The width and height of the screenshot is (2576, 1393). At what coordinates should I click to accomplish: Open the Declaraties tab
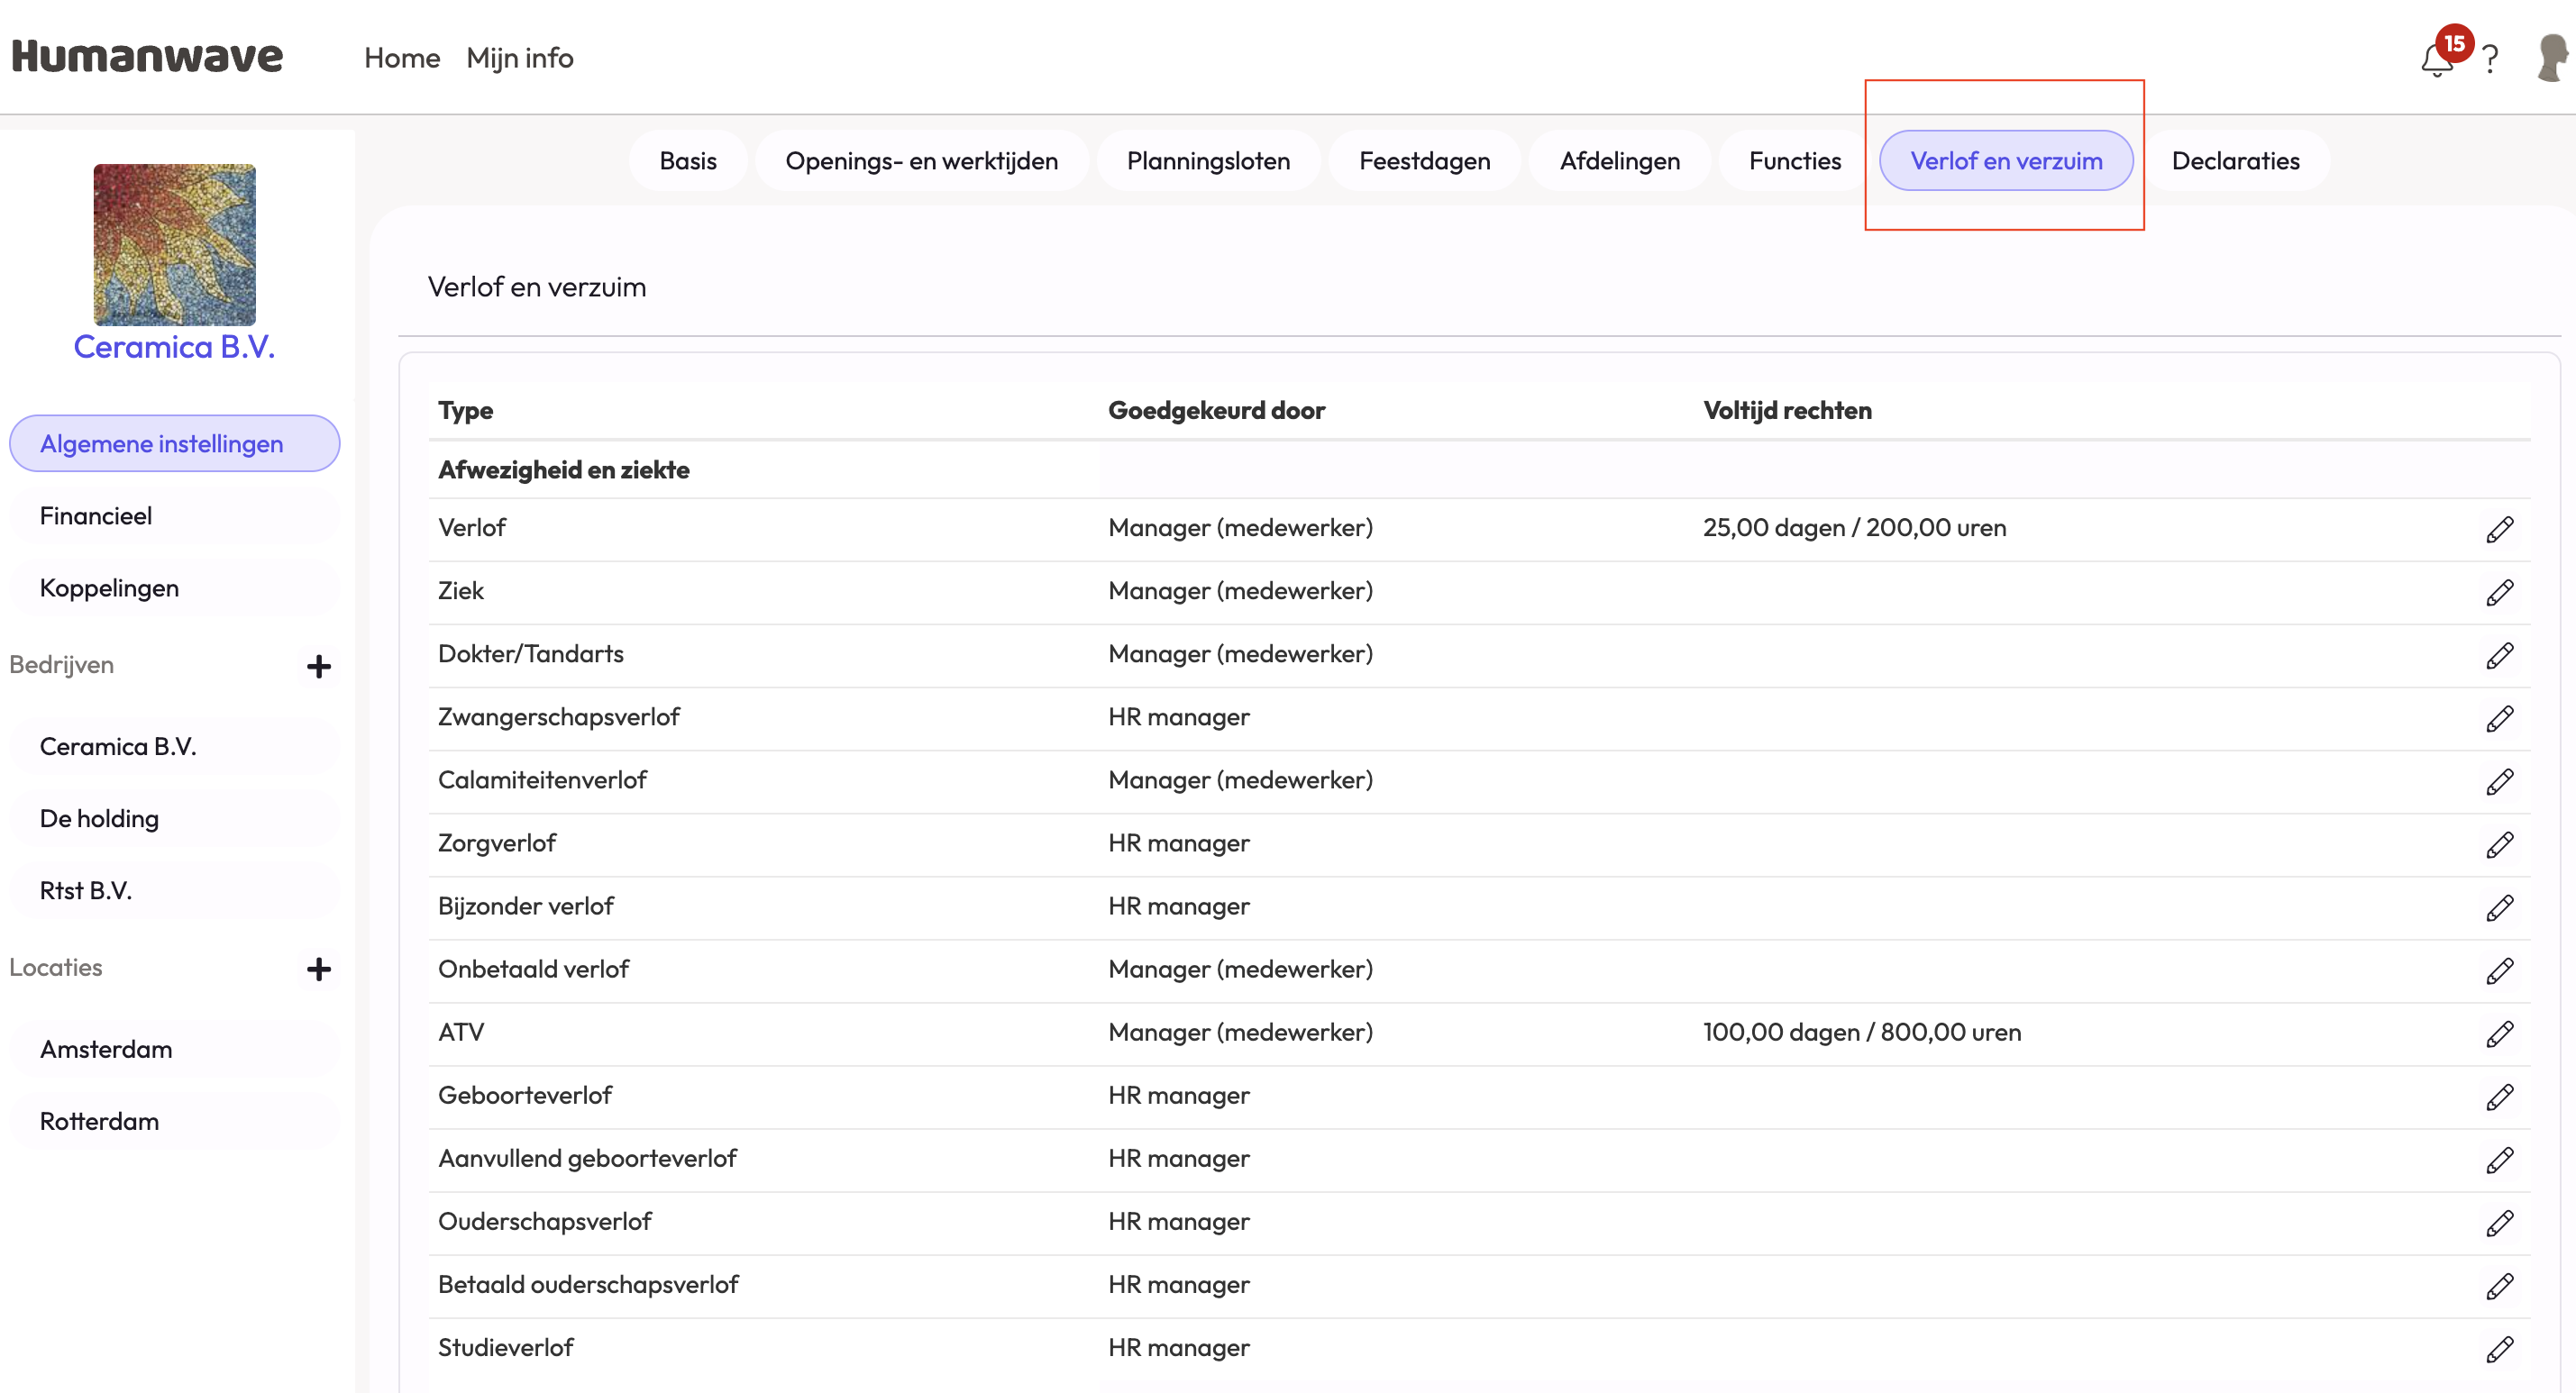[x=2235, y=161]
